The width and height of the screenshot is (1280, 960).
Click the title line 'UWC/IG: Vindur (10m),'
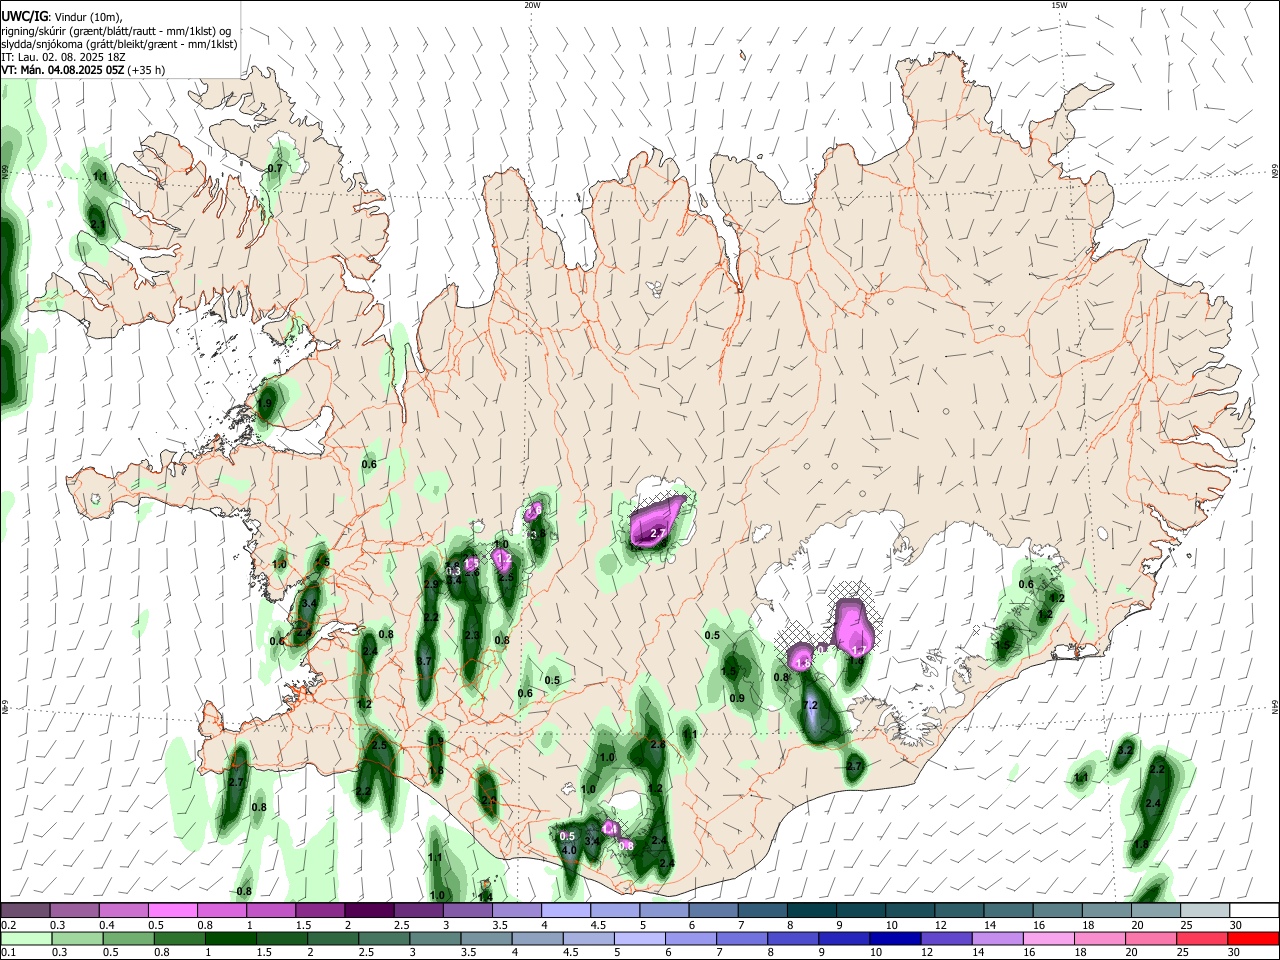[62, 15]
